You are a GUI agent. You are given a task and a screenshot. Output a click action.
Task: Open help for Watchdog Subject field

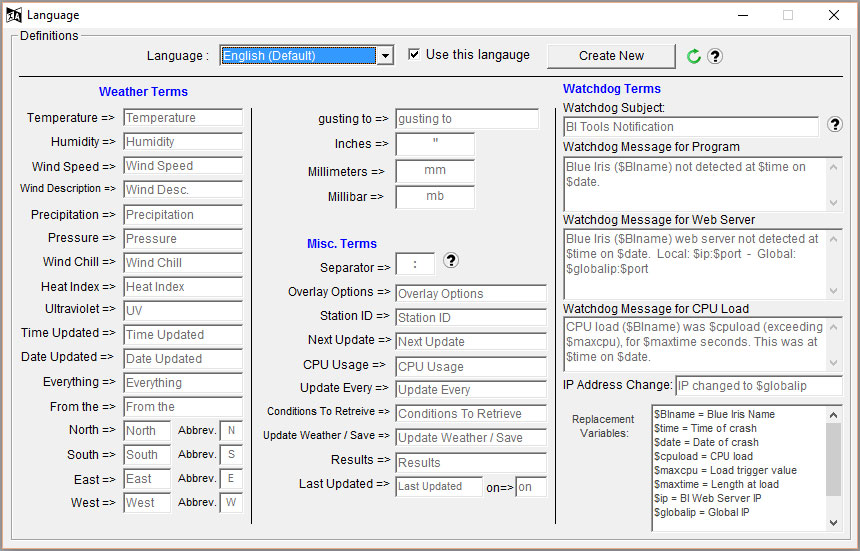(x=836, y=125)
